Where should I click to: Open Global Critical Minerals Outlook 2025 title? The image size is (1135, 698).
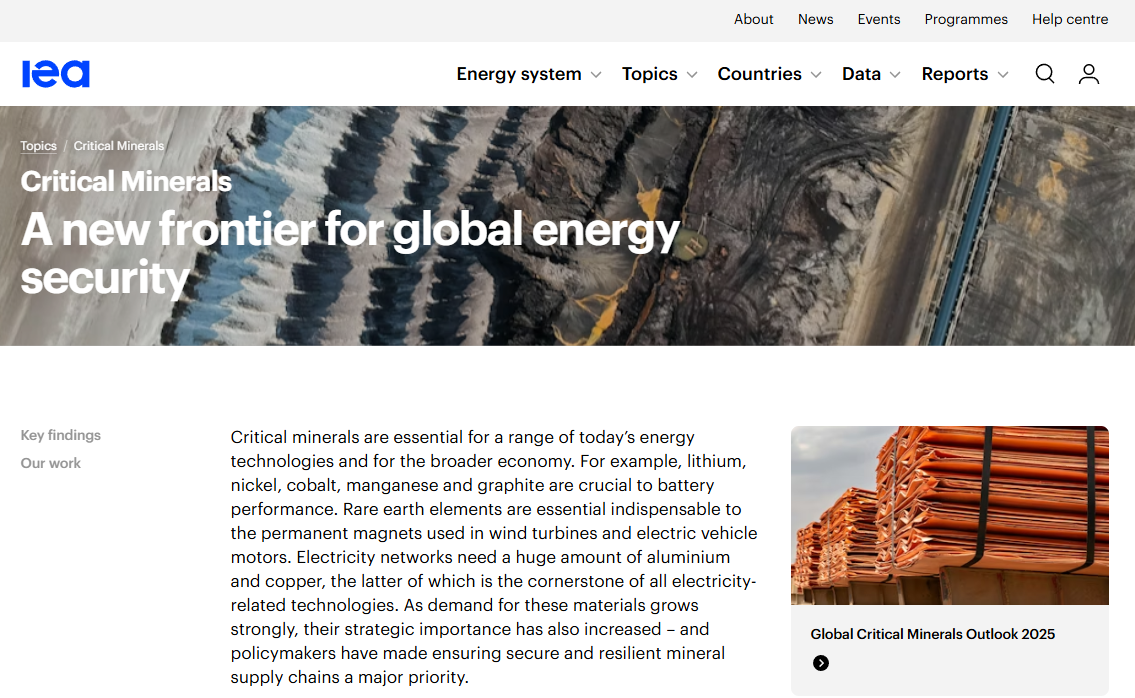932,634
